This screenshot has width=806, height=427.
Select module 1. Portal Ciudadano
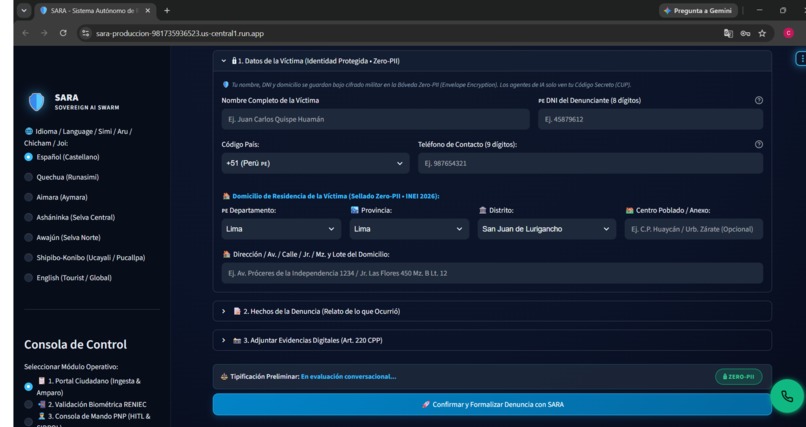82,386
